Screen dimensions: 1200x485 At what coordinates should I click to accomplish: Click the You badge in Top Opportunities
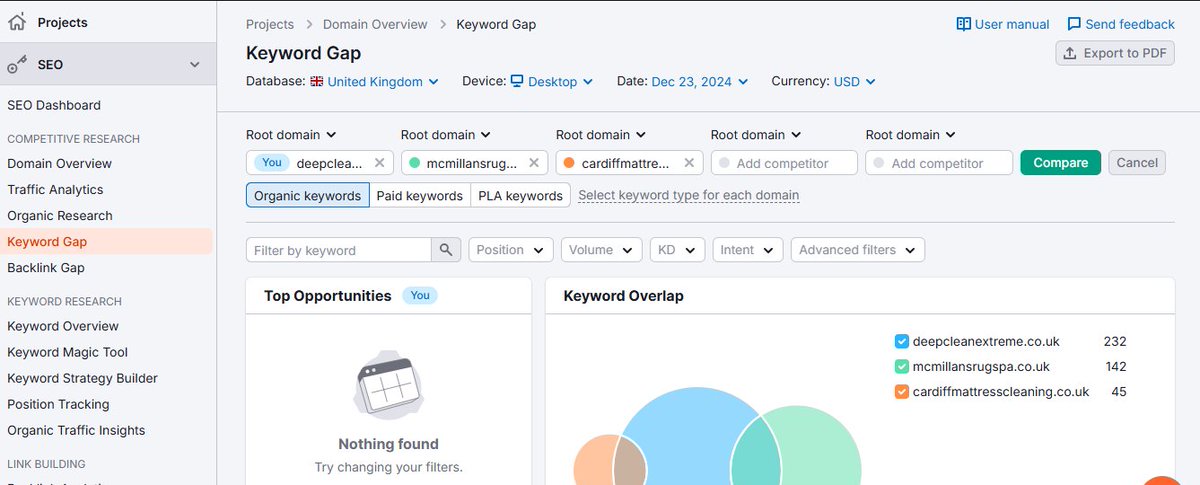[420, 296]
